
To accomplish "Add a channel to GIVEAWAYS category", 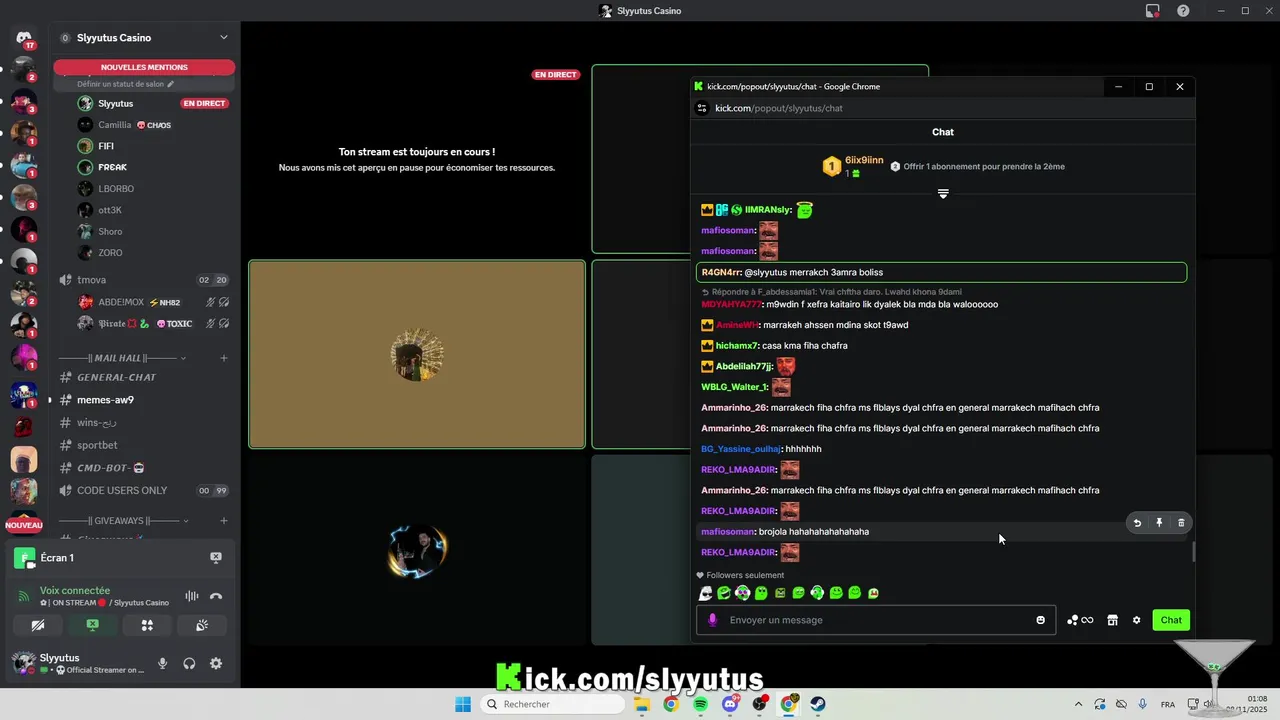I will [x=224, y=521].
